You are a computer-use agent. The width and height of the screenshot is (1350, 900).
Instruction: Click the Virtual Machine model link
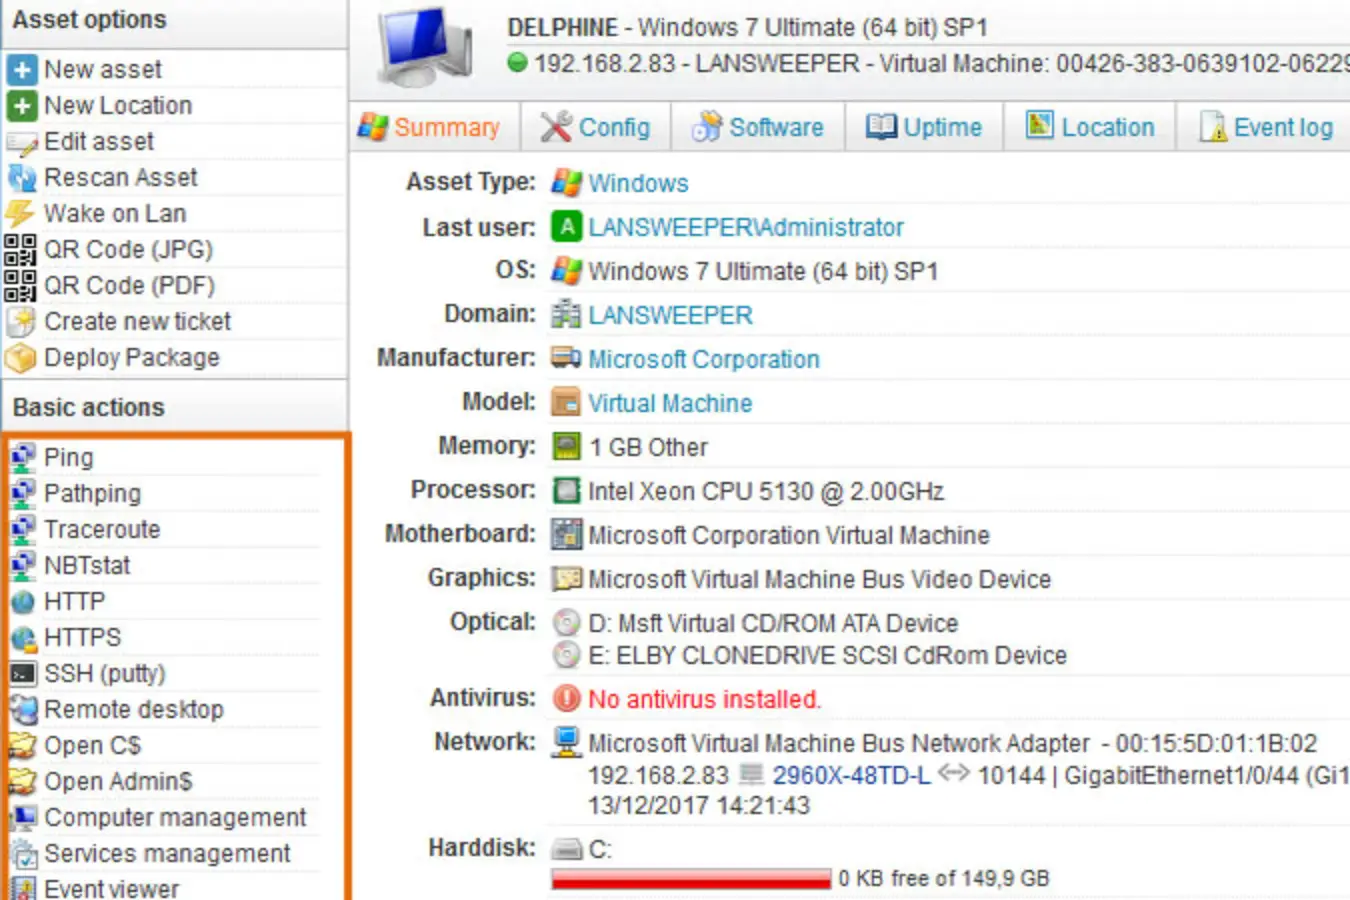tap(670, 404)
